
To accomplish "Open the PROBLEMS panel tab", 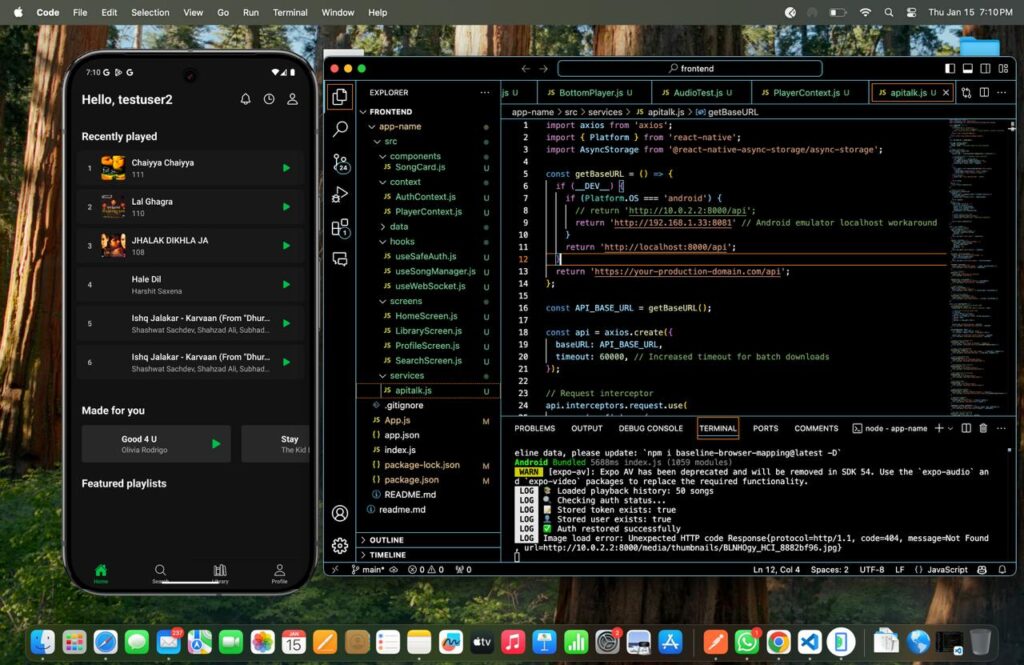I will 534,428.
